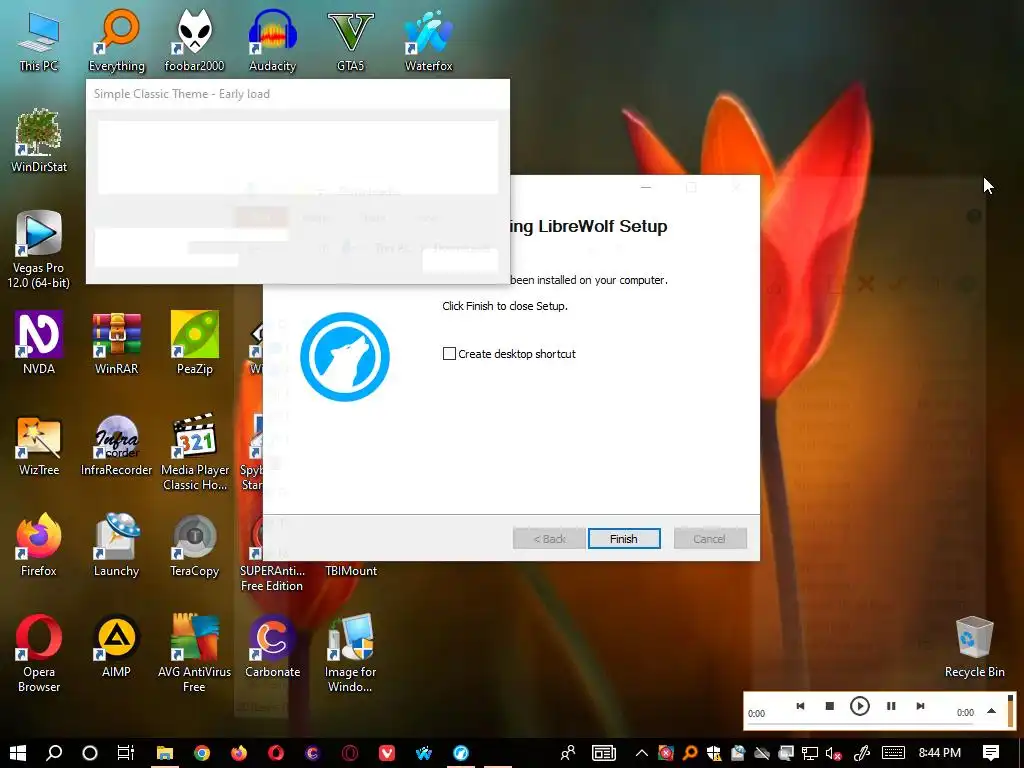Tick the Create desktop shortcut checkbox

[x=449, y=354]
